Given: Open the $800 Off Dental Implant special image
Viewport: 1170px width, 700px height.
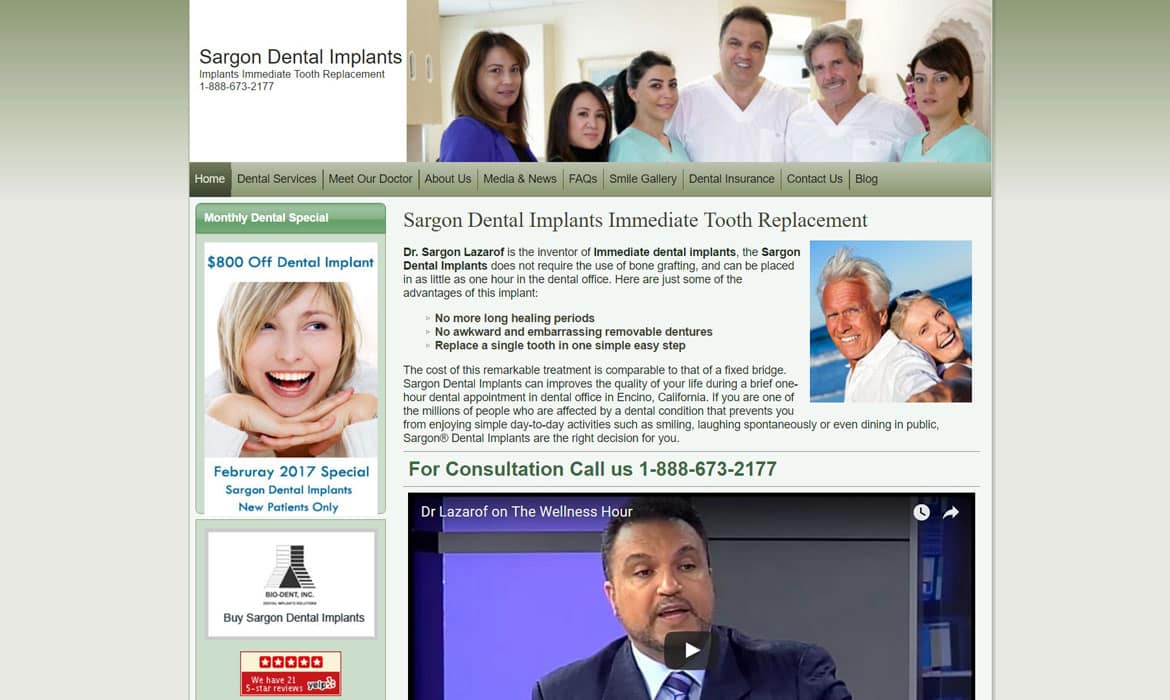Looking at the screenshot, I should point(291,378).
